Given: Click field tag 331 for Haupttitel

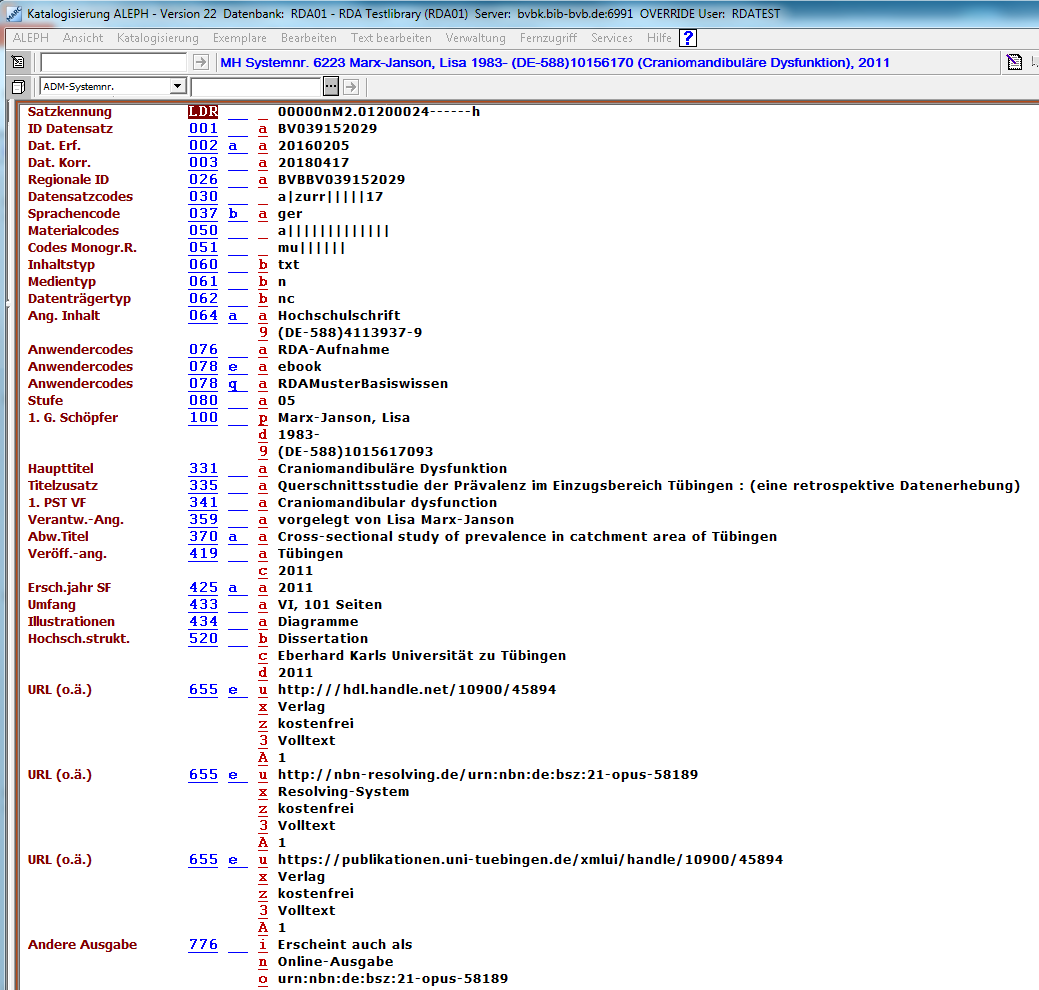Looking at the screenshot, I should coord(203,469).
